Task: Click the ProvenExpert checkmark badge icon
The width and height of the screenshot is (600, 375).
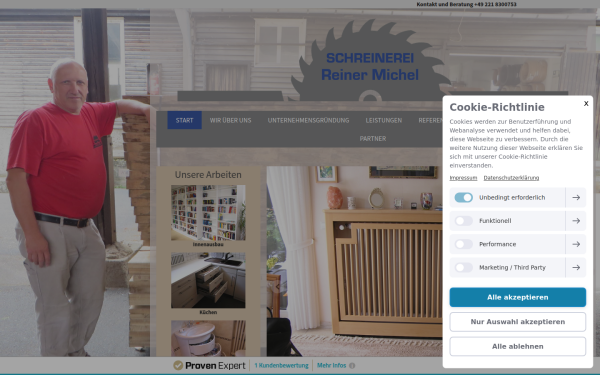Action: click(x=178, y=365)
